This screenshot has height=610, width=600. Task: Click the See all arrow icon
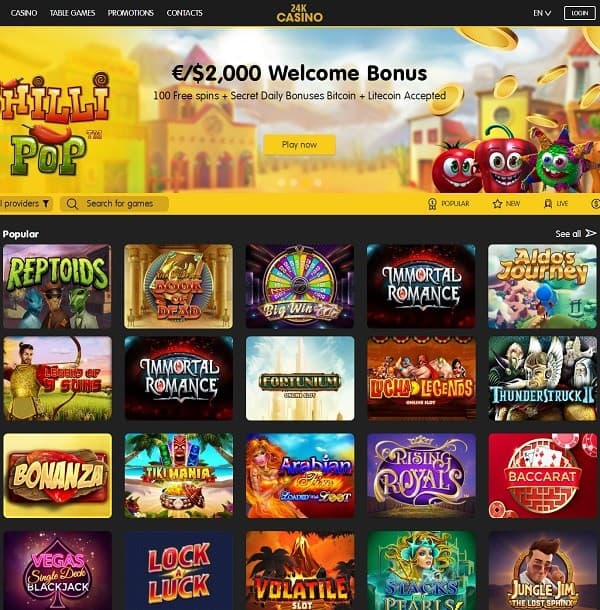[591, 233]
